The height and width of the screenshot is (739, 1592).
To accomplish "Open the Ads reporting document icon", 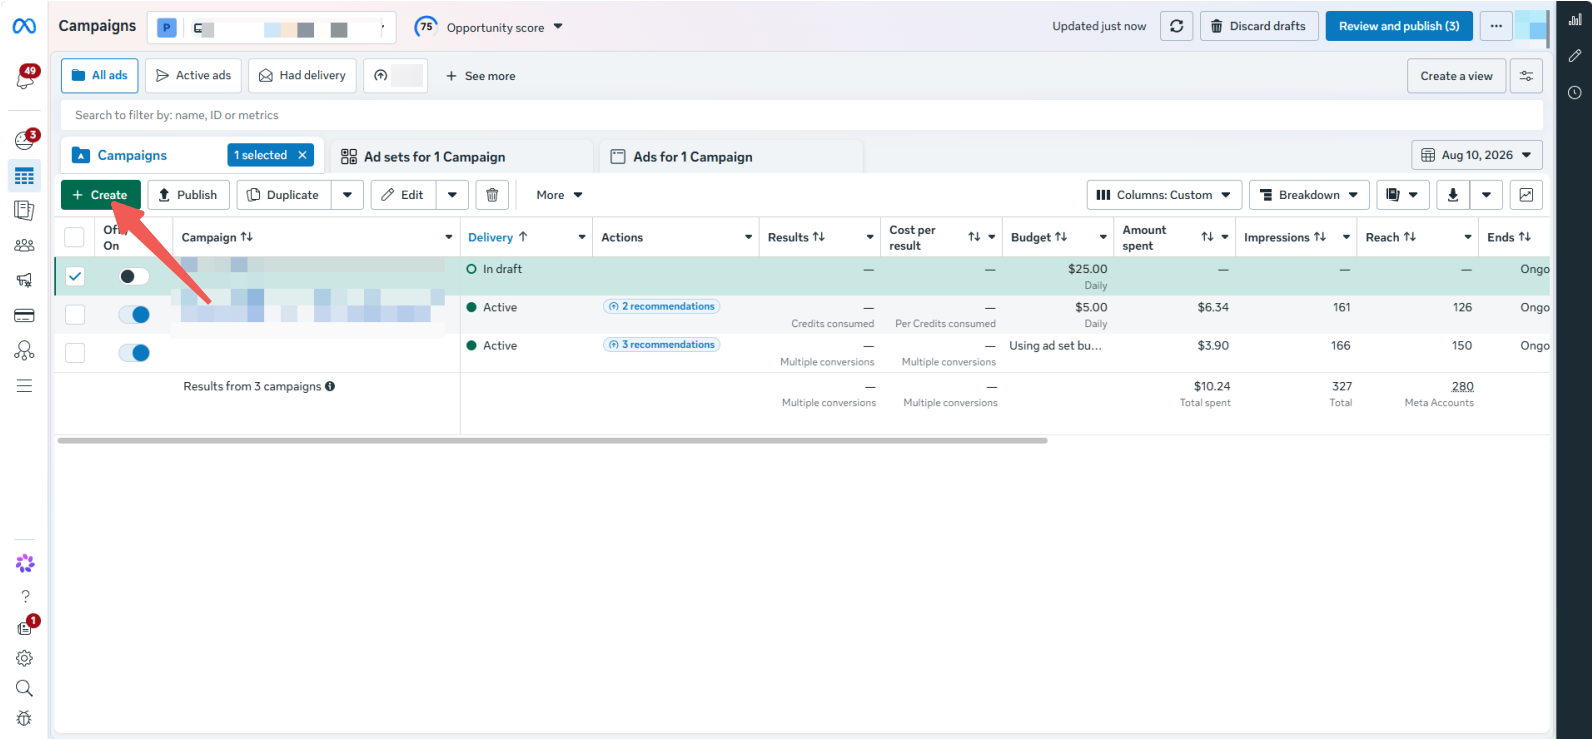I will (24, 210).
